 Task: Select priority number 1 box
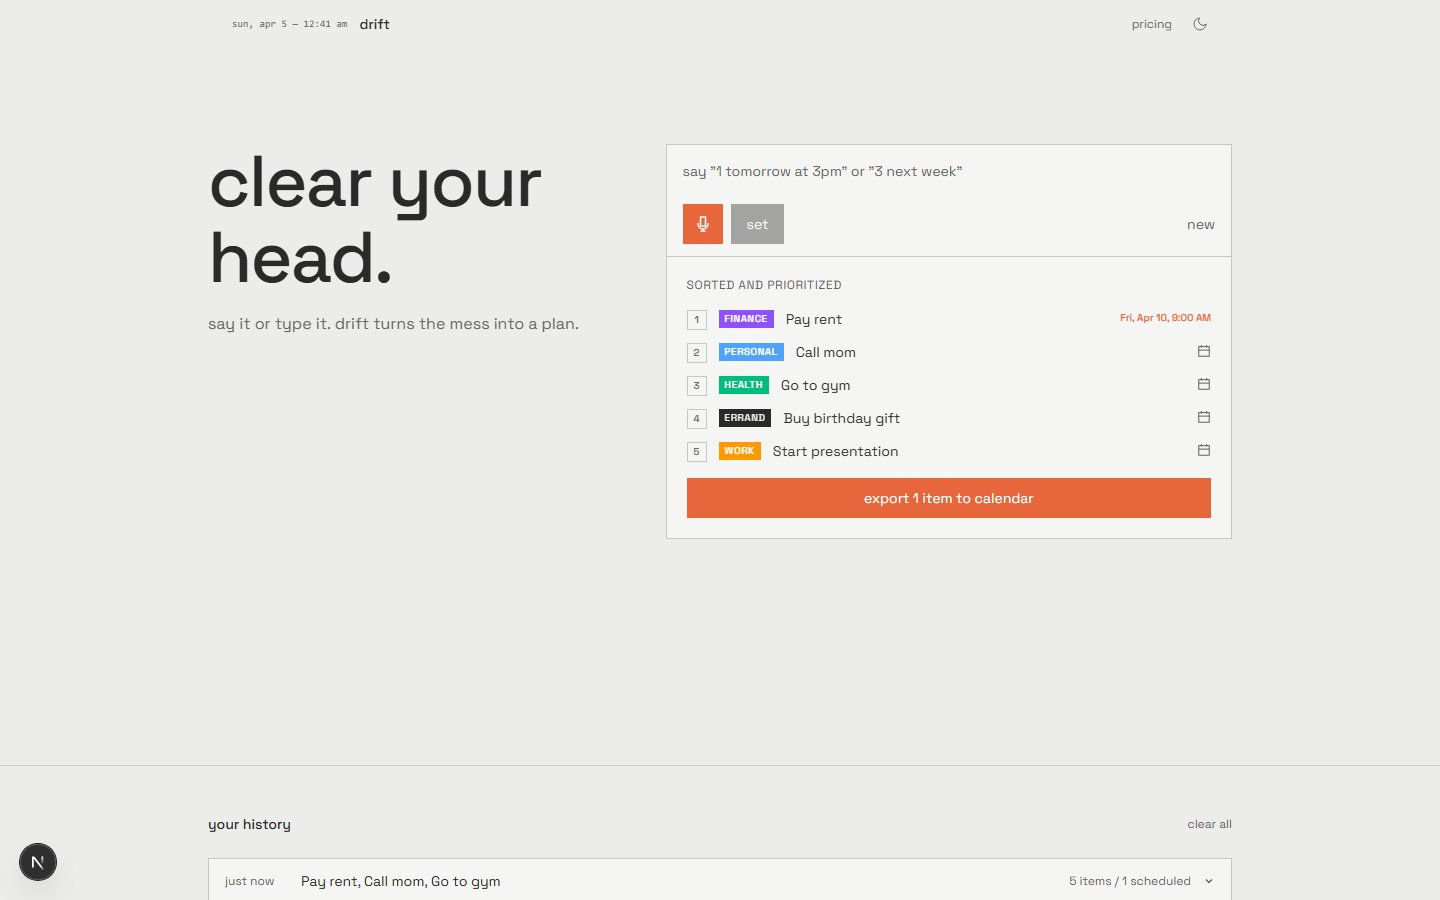coord(697,320)
